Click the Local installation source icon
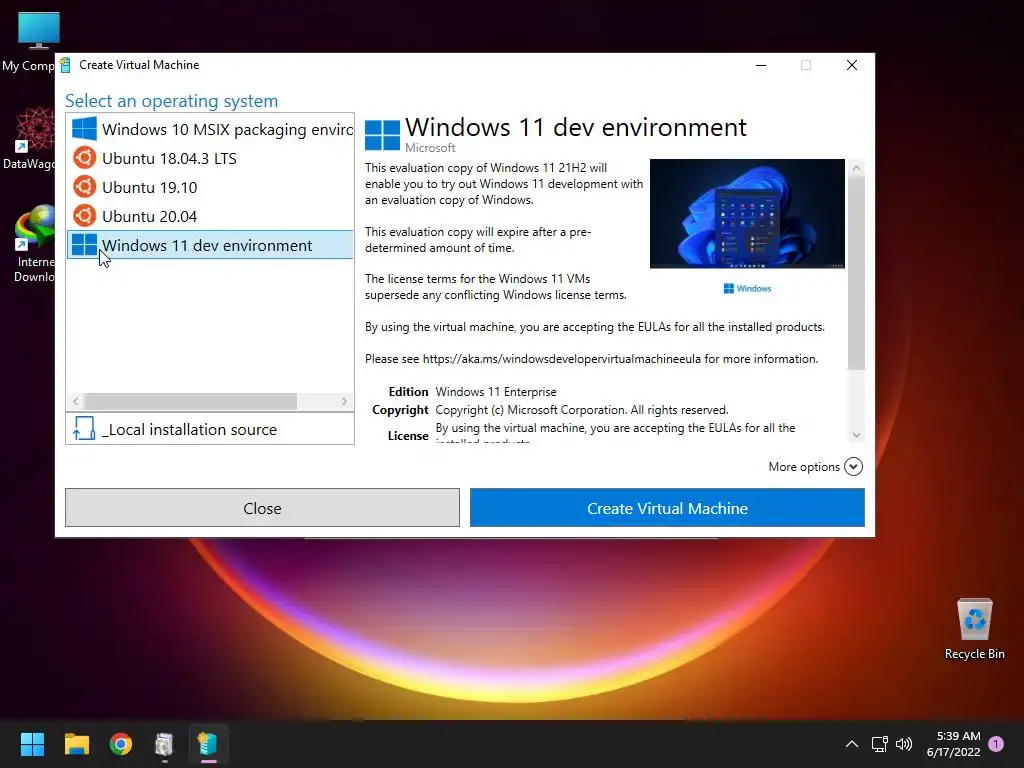This screenshot has width=1024, height=768. click(84, 428)
